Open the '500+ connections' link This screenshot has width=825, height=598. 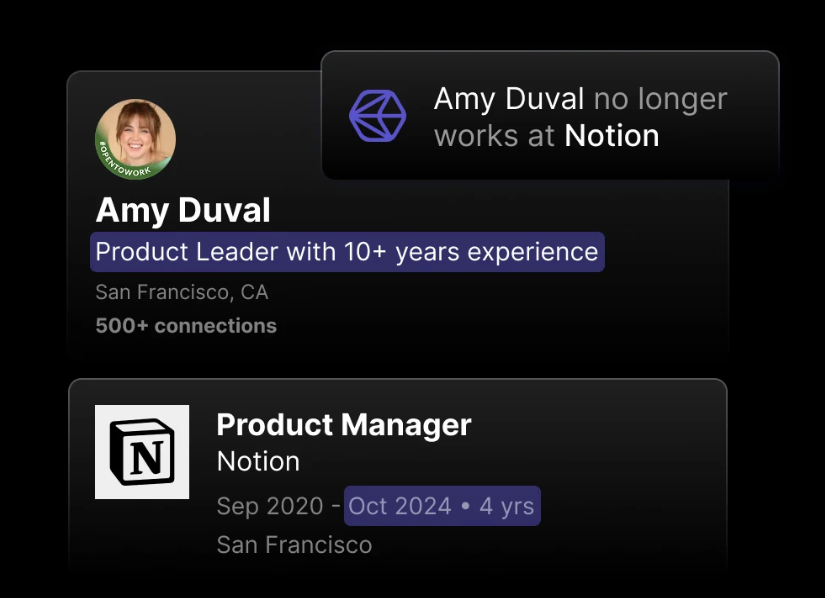[186, 326]
